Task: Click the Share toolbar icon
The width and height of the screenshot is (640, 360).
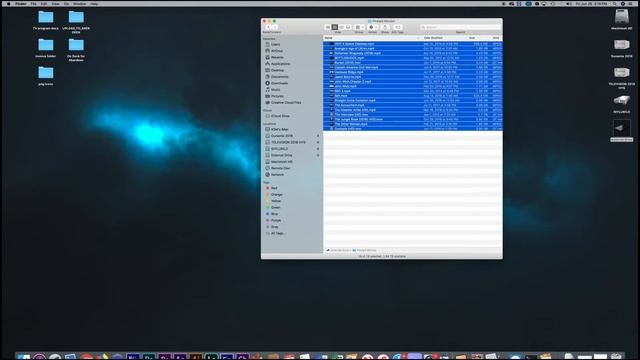Action: [385, 27]
